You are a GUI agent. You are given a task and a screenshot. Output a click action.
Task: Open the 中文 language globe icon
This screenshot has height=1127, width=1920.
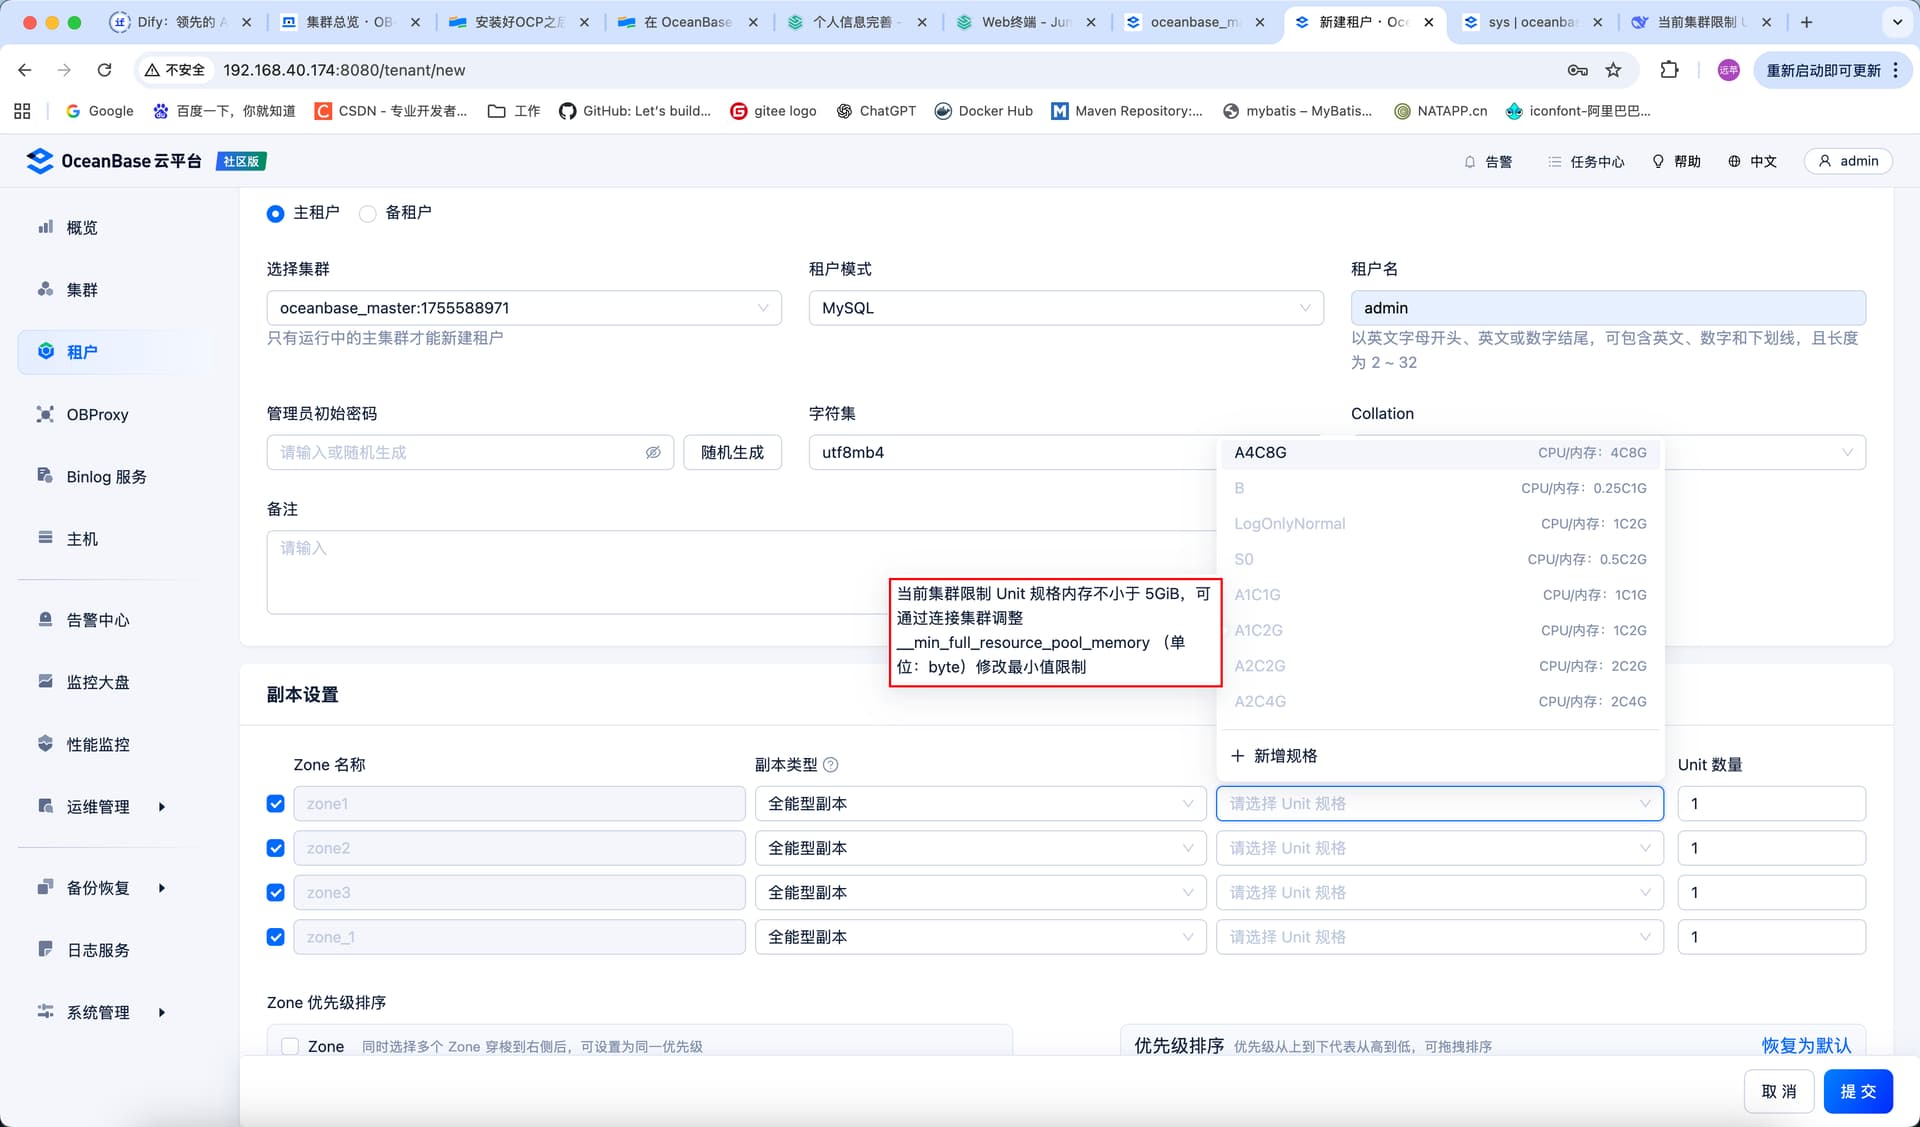point(1734,162)
